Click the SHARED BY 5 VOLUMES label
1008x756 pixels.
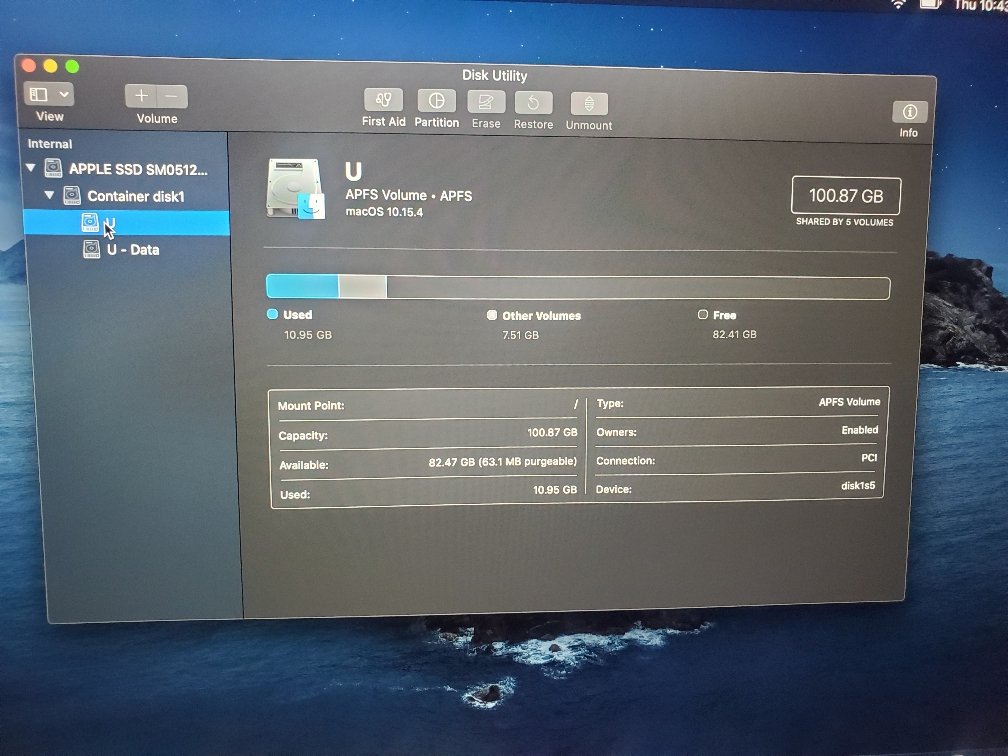click(x=844, y=222)
